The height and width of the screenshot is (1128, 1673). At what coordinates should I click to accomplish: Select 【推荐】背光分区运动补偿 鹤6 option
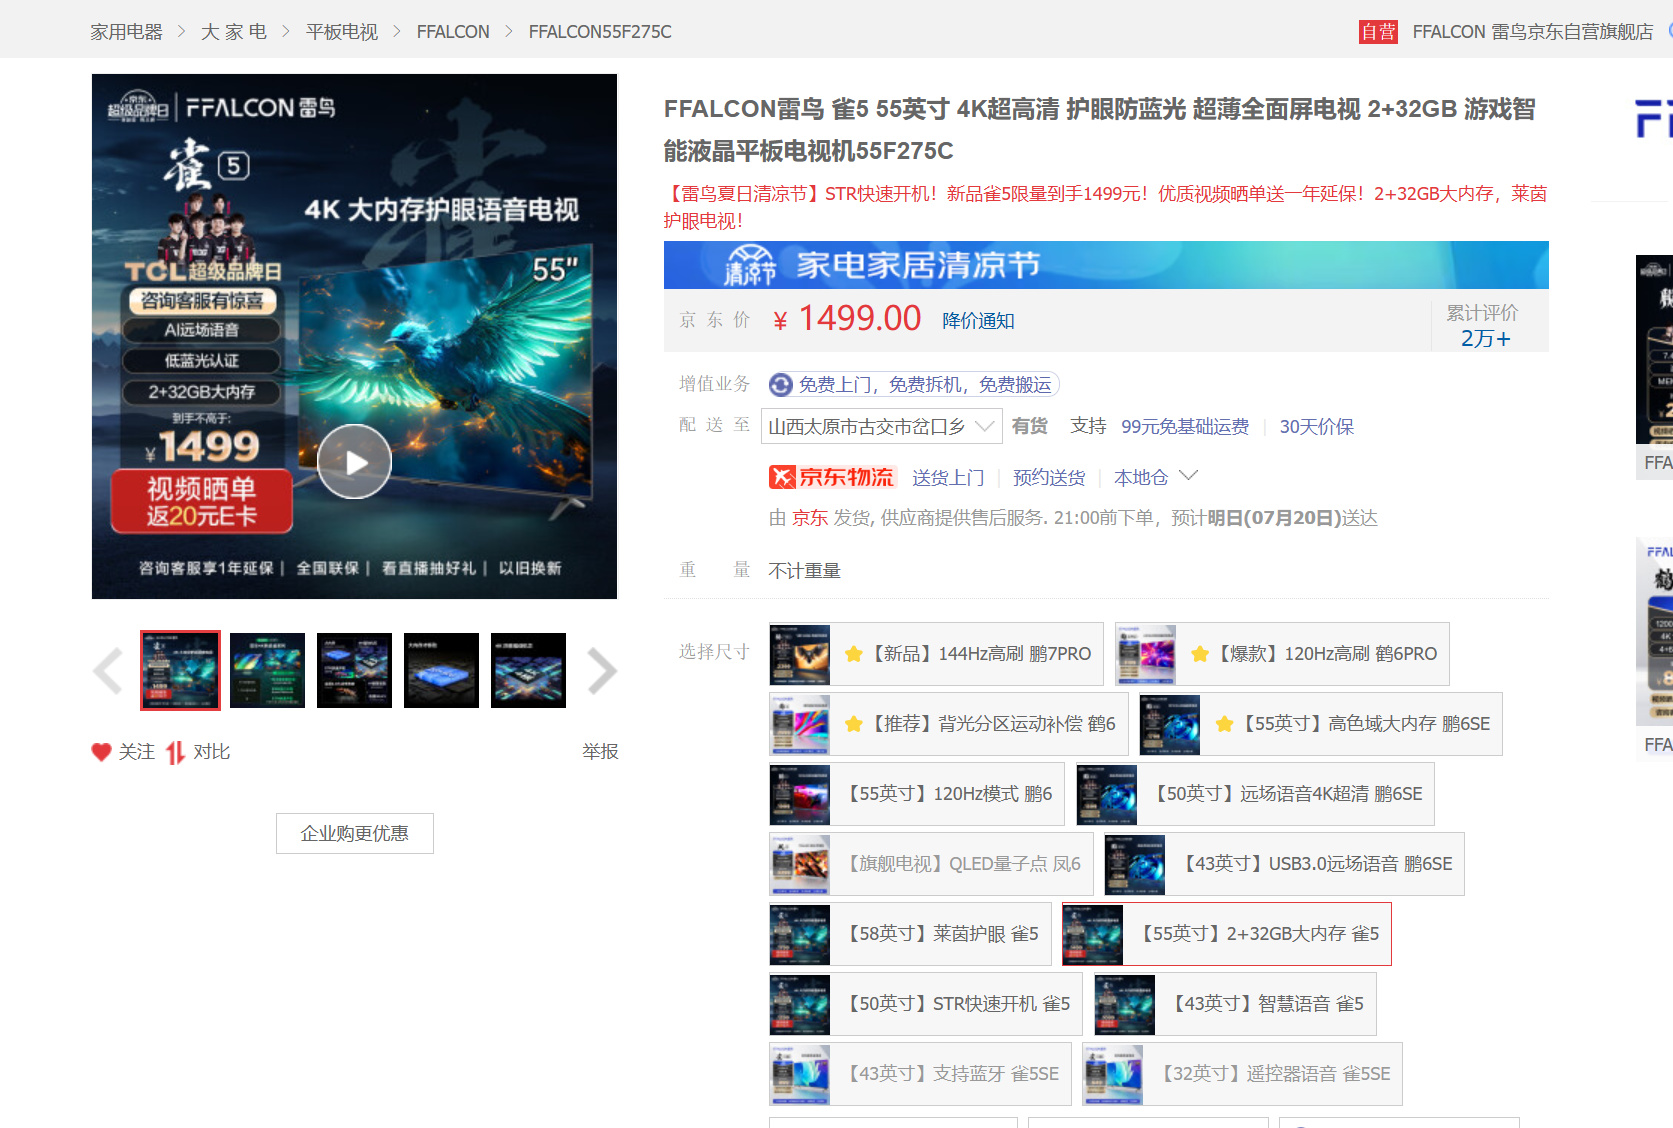949,724
